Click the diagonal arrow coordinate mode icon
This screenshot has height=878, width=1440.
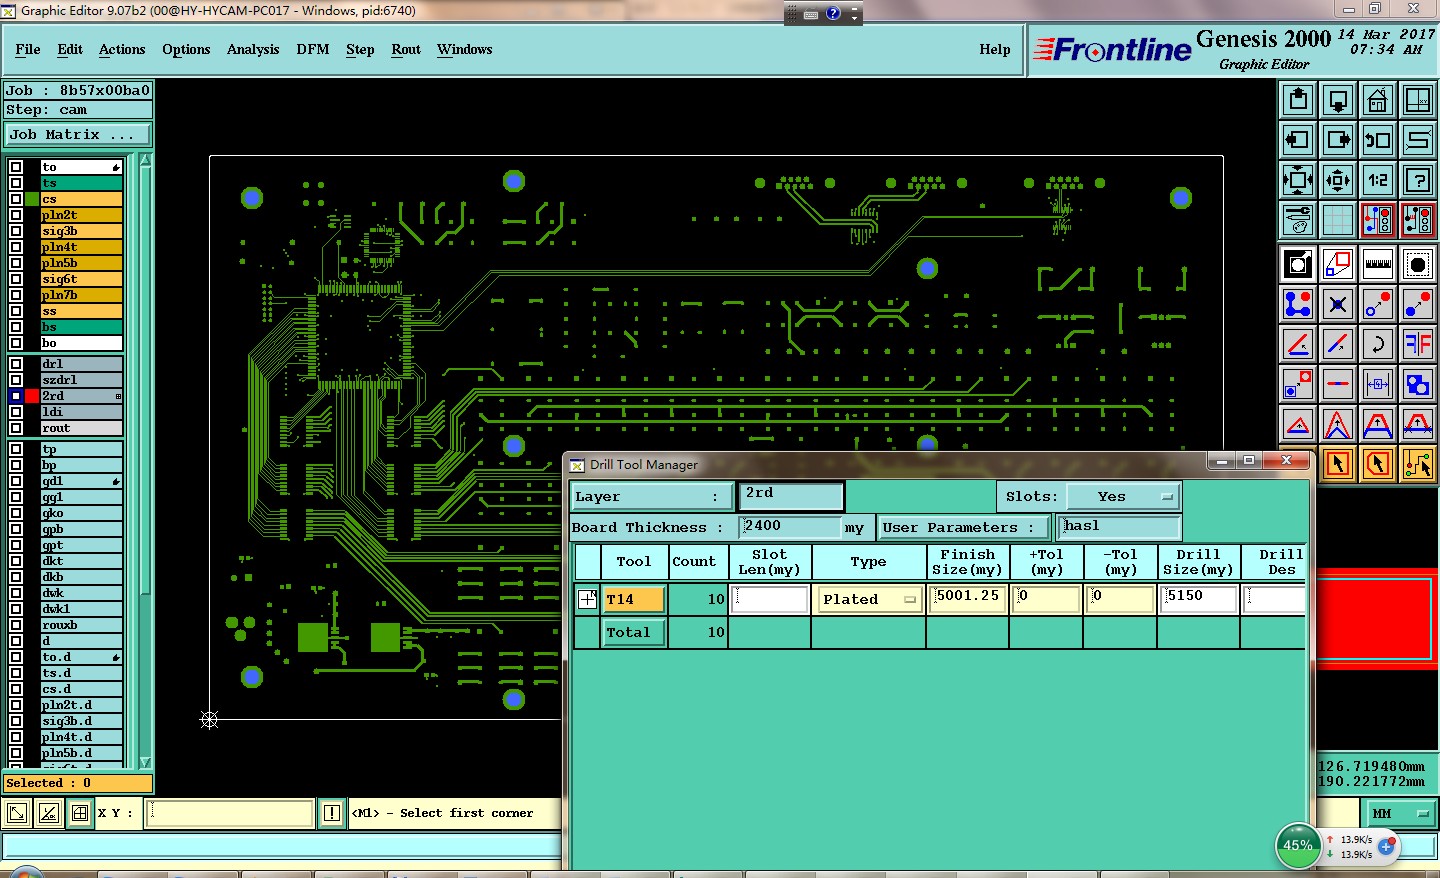[x=17, y=813]
